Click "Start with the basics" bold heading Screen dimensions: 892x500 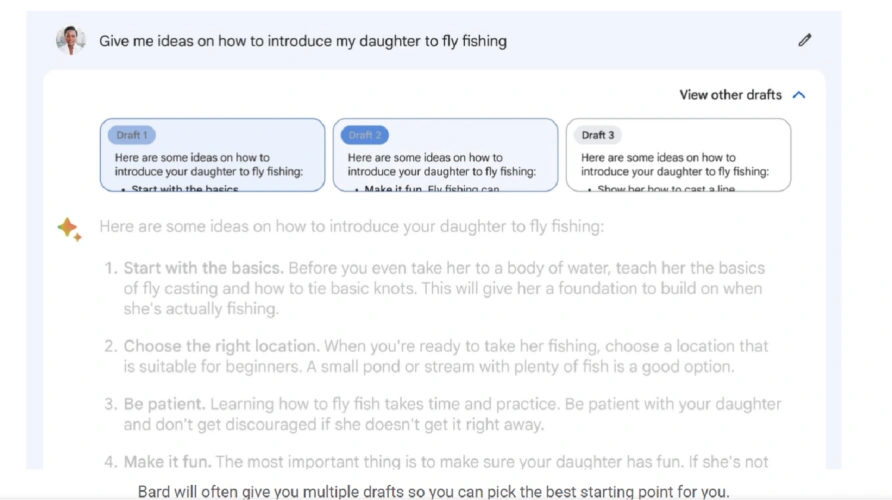203,268
